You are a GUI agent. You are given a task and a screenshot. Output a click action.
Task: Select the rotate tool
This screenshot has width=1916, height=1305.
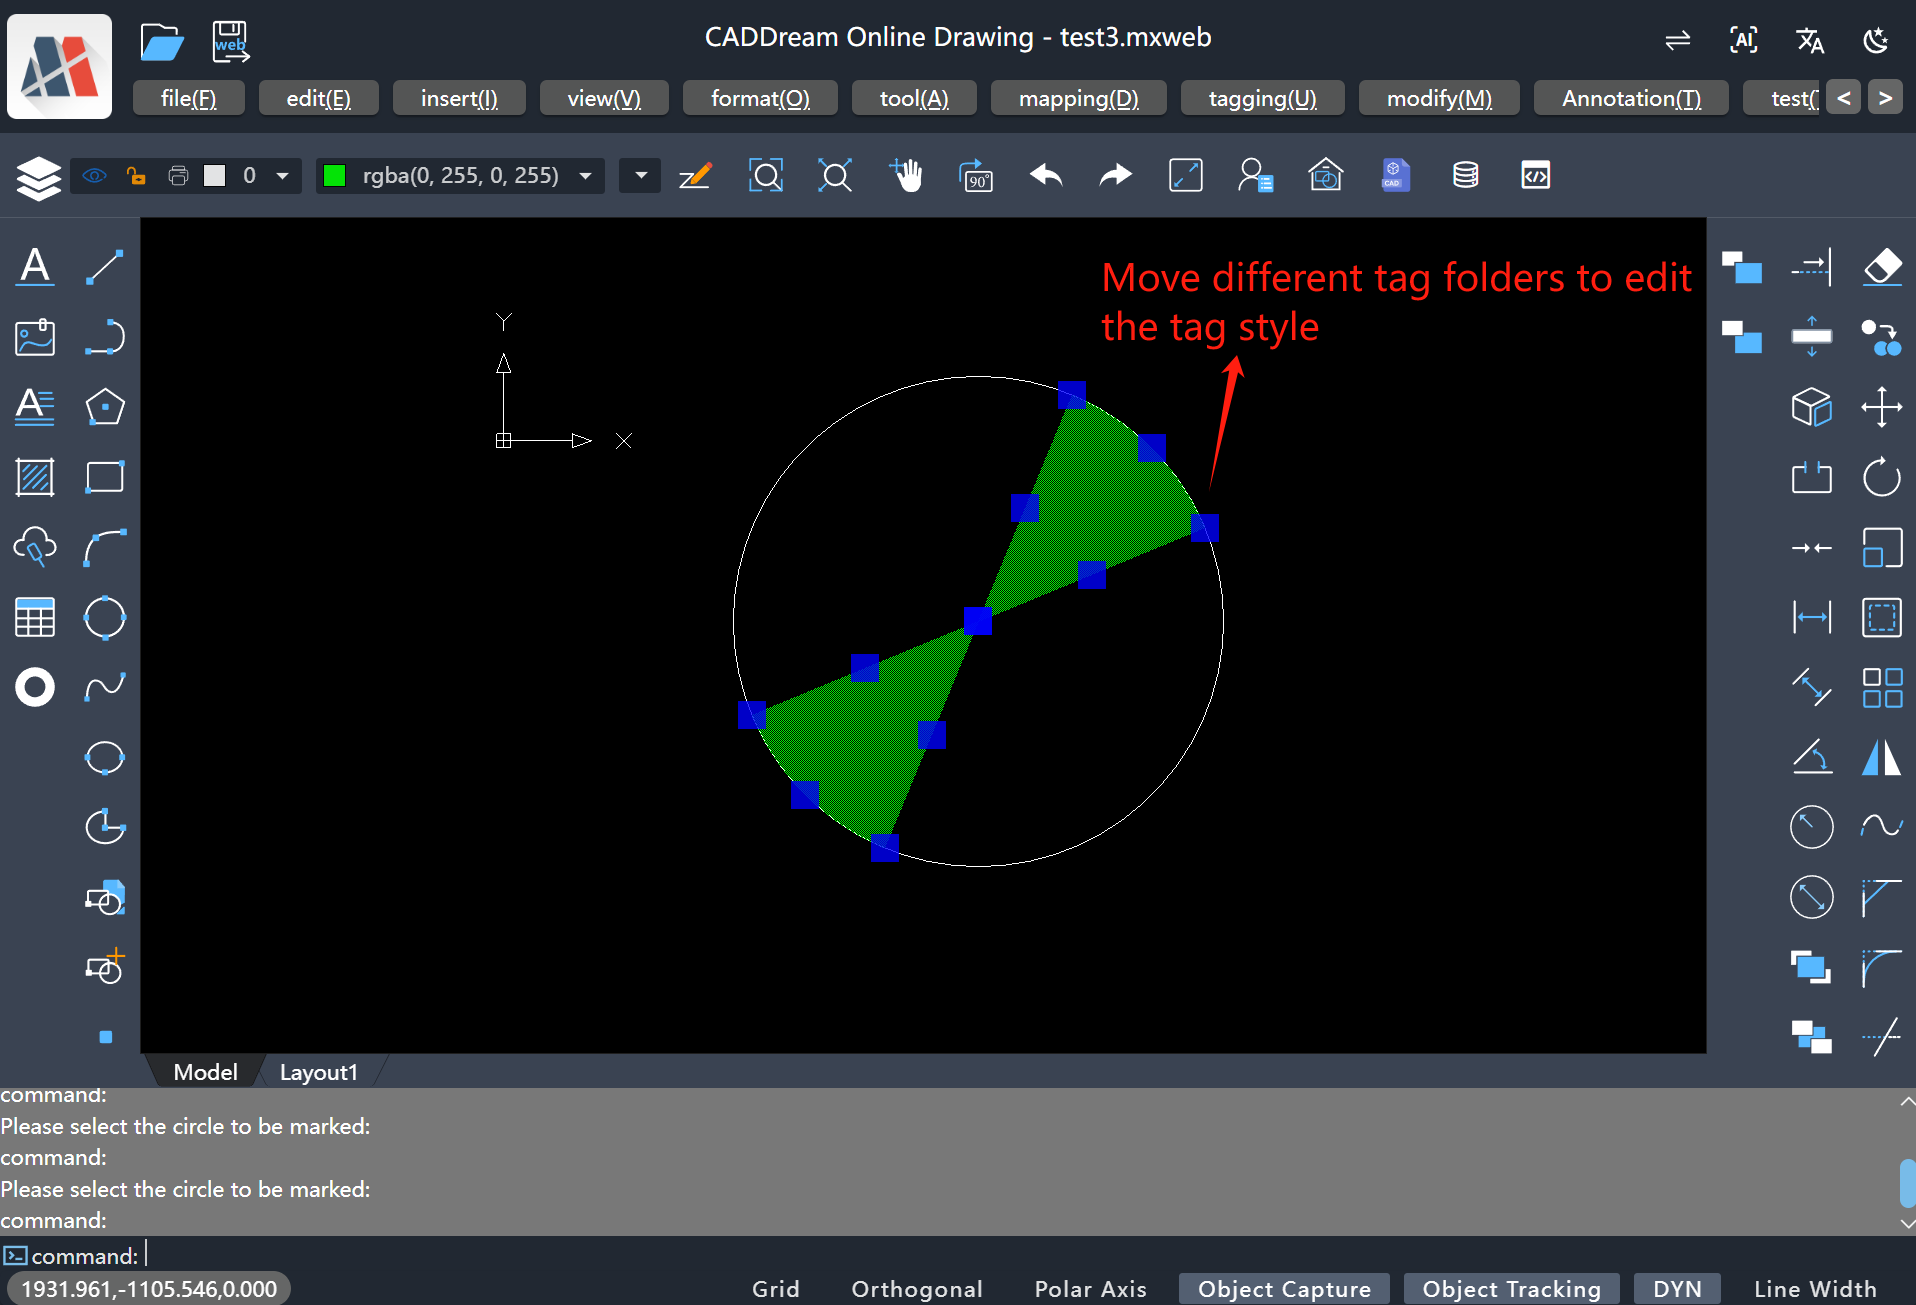(1882, 477)
